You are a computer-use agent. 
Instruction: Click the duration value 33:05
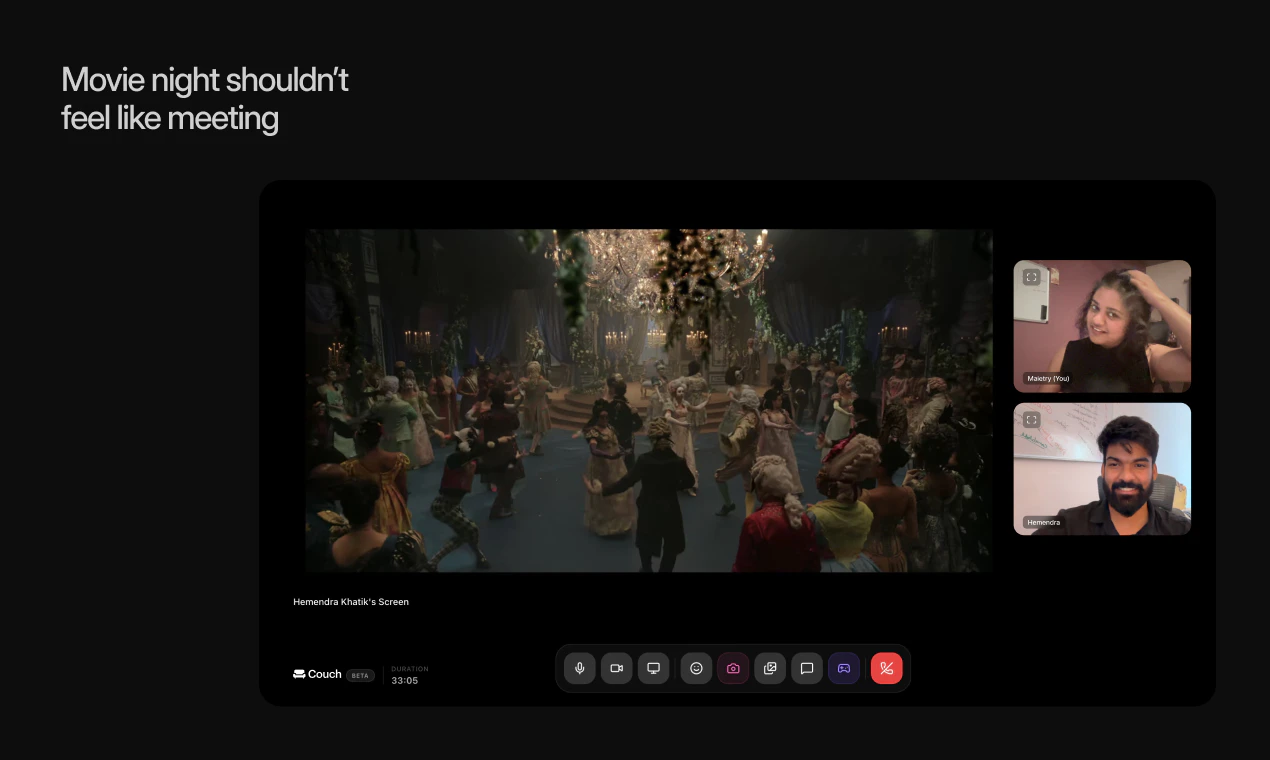405,681
